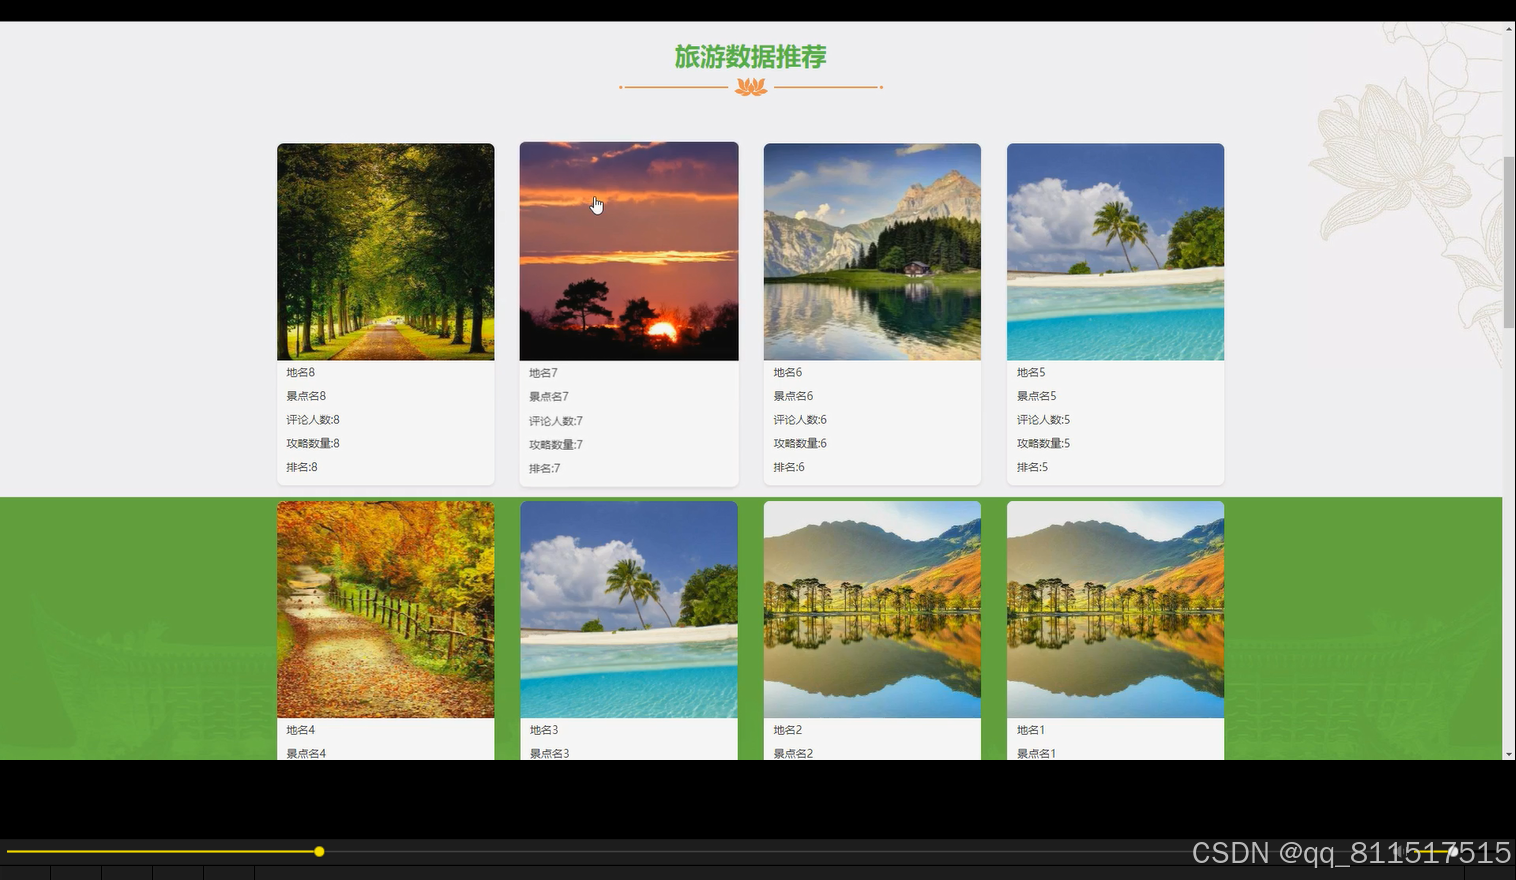Screen dimensions: 1516x880
Task: Click the 攻略数量:5 guide count on 地名5
Action: click(1043, 443)
